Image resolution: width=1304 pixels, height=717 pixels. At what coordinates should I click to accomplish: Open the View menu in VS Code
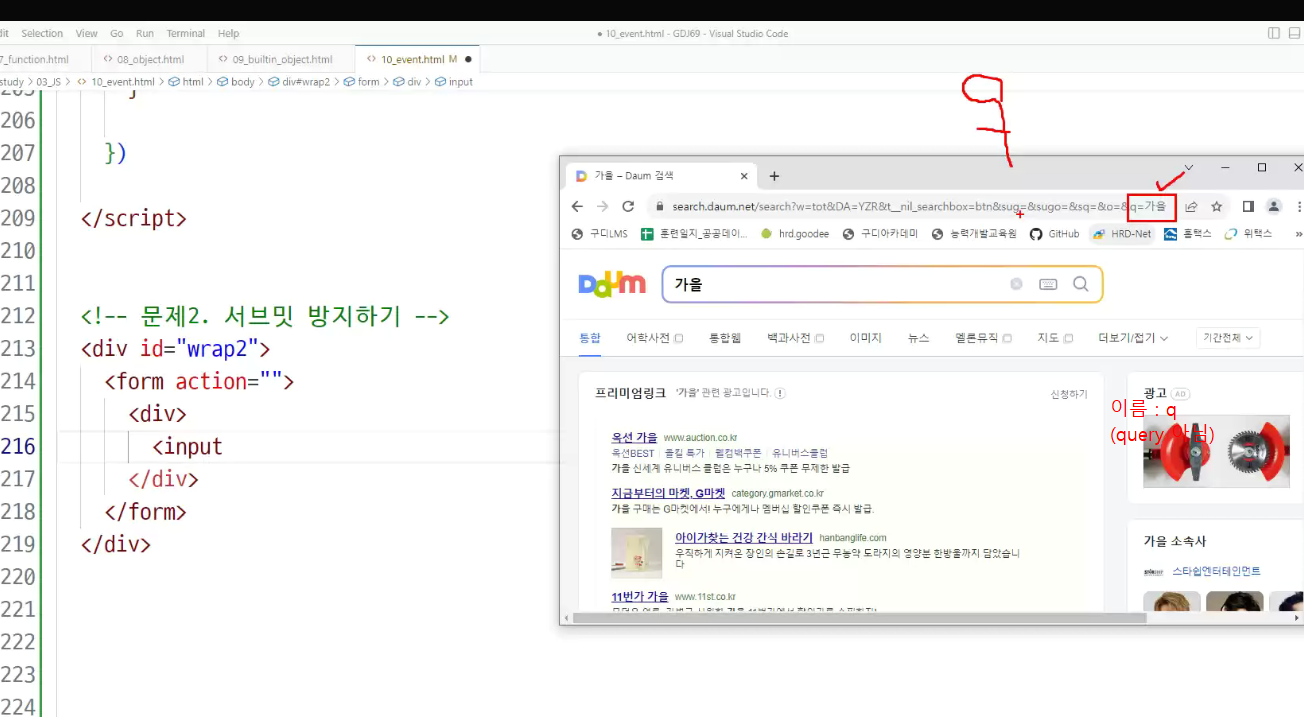coord(87,33)
